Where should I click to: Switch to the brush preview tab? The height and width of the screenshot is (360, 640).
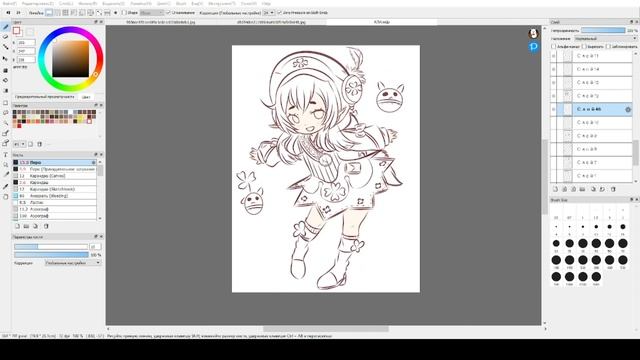point(45,97)
